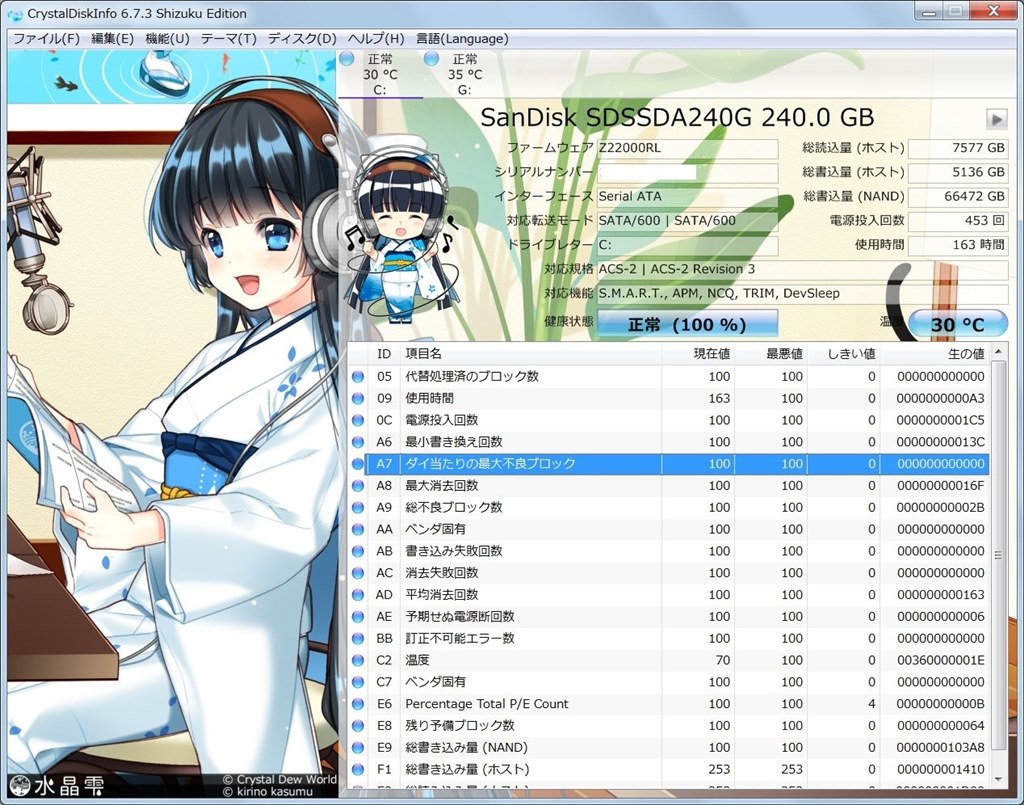Click the 項目名 column header
This screenshot has width=1024, height=805.
[x=530, y=354]
